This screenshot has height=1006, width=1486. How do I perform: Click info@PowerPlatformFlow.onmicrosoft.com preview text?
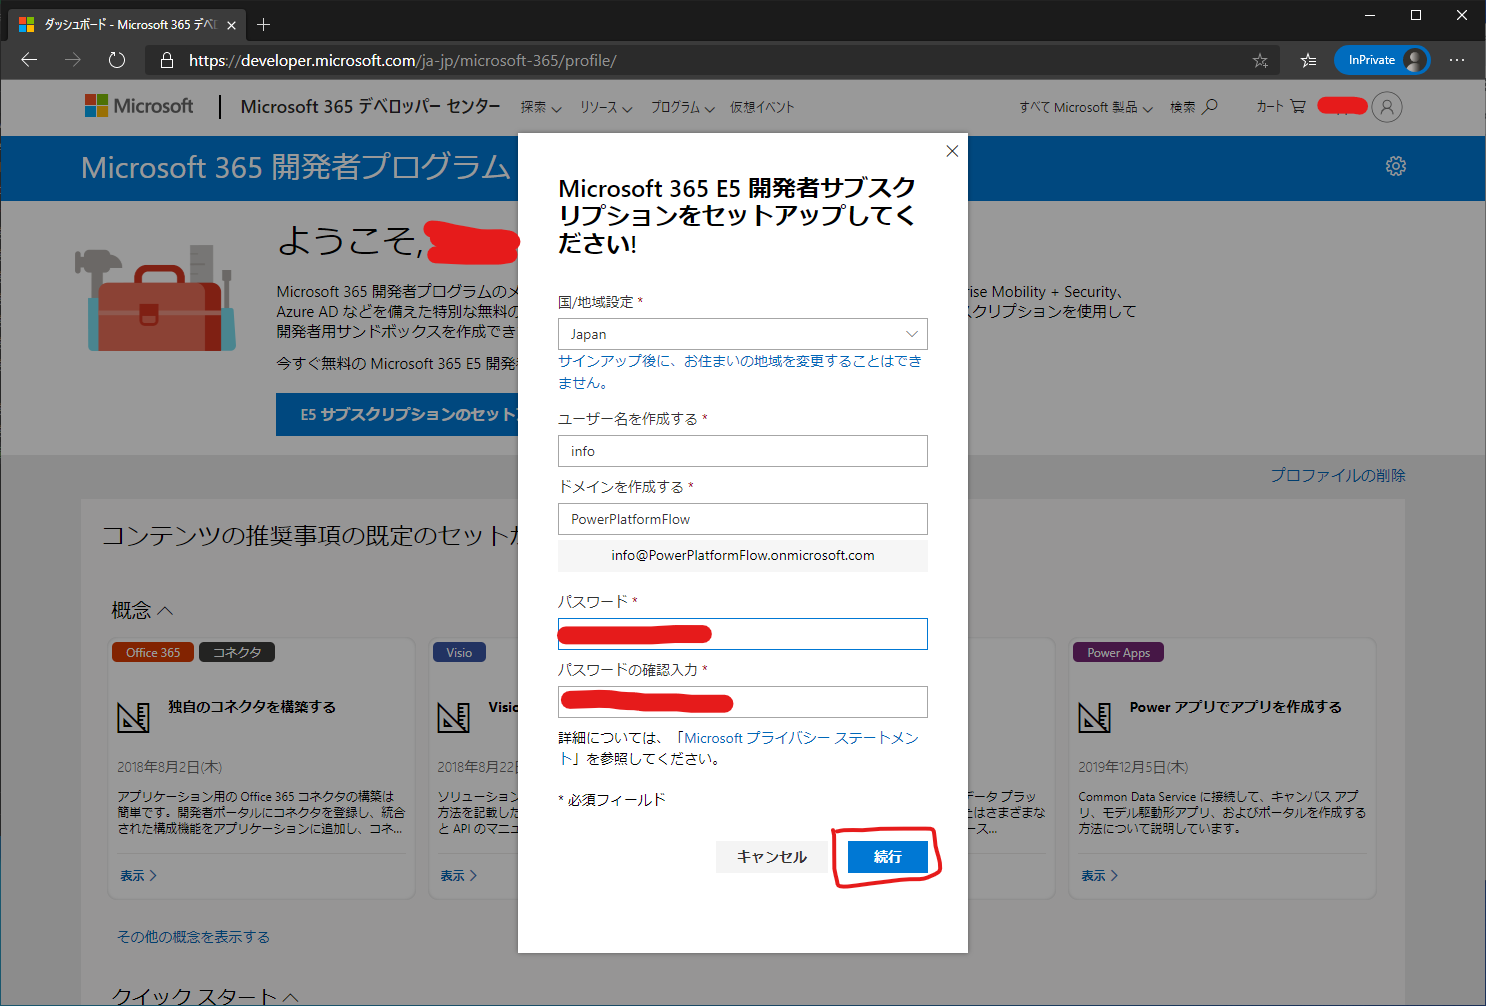click(743, 555)
